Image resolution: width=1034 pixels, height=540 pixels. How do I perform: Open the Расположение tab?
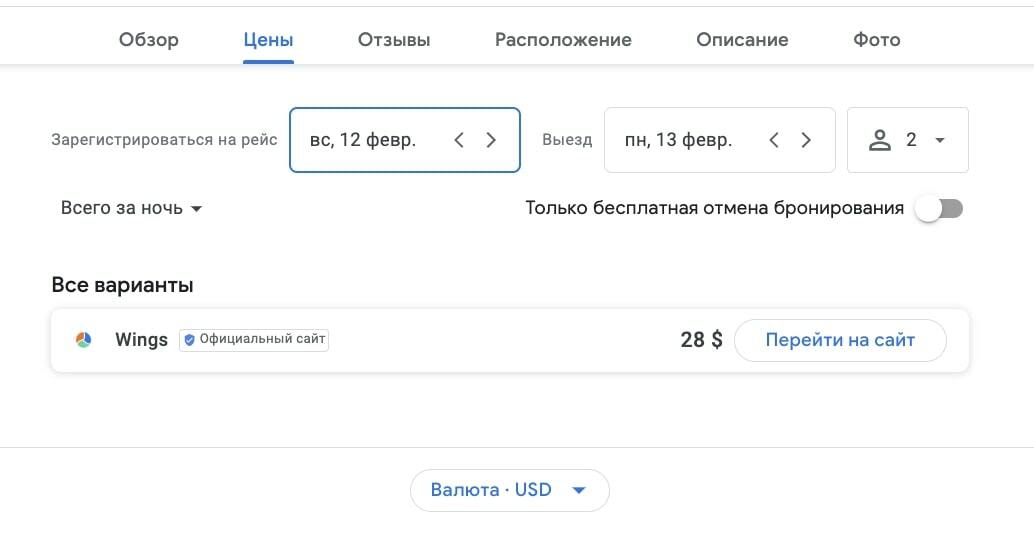click(x=563, y=40)
